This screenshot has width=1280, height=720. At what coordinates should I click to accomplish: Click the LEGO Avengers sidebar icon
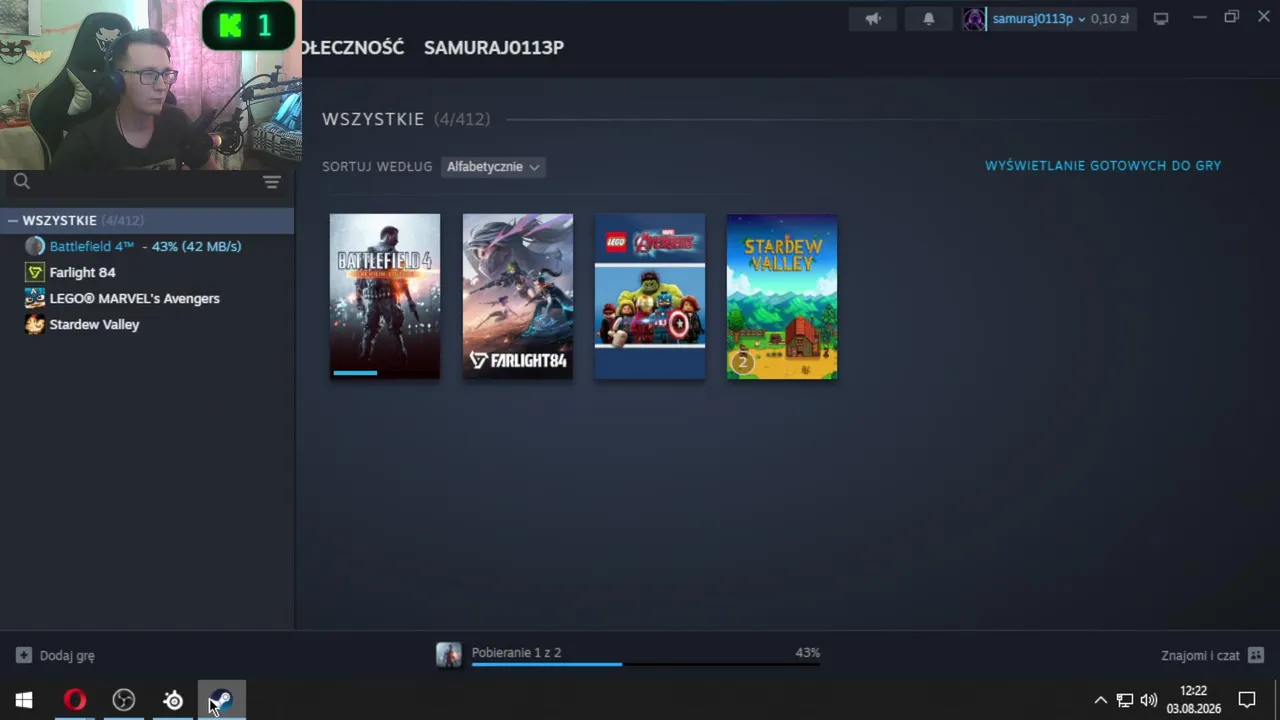coord(35,298)
